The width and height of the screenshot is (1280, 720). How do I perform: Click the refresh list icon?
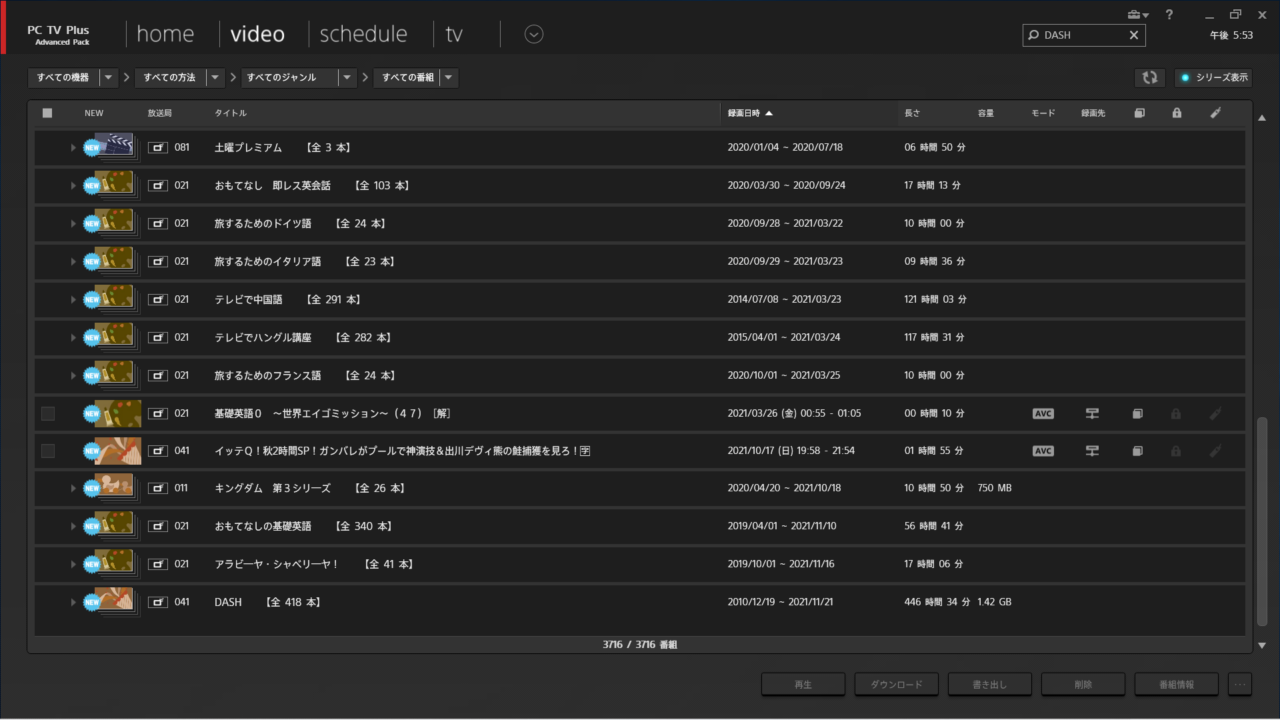click(1149, 77)
